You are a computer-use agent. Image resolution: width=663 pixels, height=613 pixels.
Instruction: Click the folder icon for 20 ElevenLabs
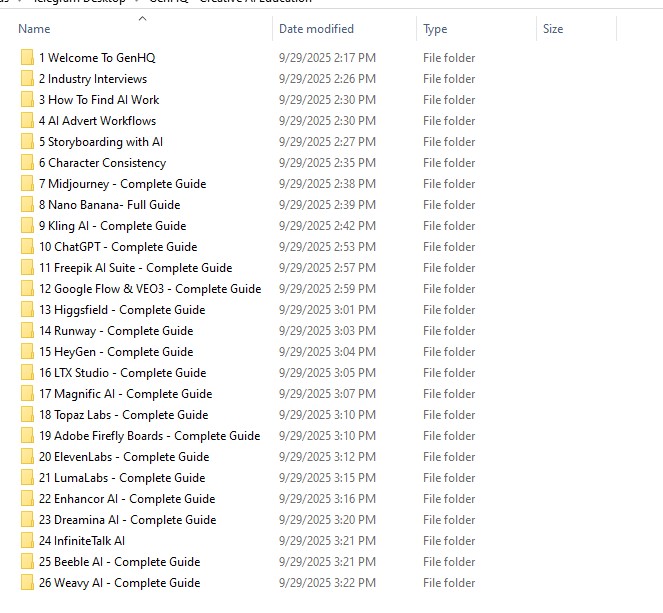coord(27,457)
